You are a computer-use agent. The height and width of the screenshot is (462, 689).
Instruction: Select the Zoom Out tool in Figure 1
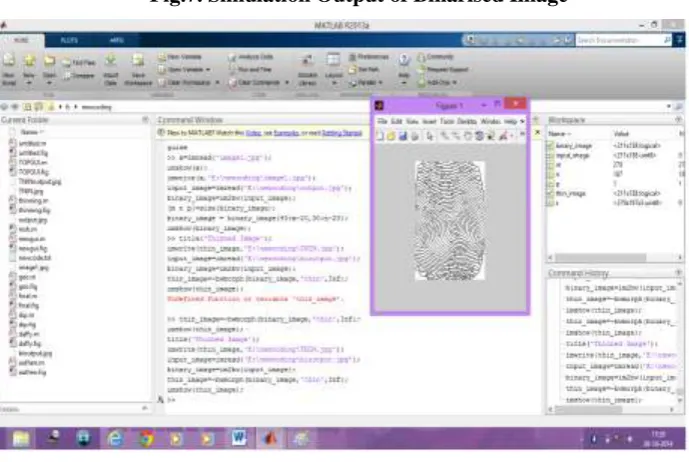(456, 136)
